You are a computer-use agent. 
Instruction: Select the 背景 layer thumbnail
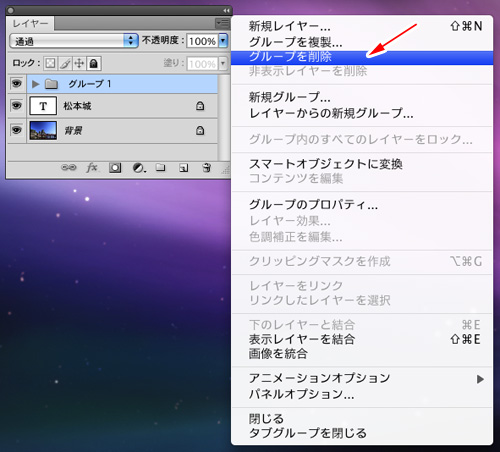coord(43,130)
